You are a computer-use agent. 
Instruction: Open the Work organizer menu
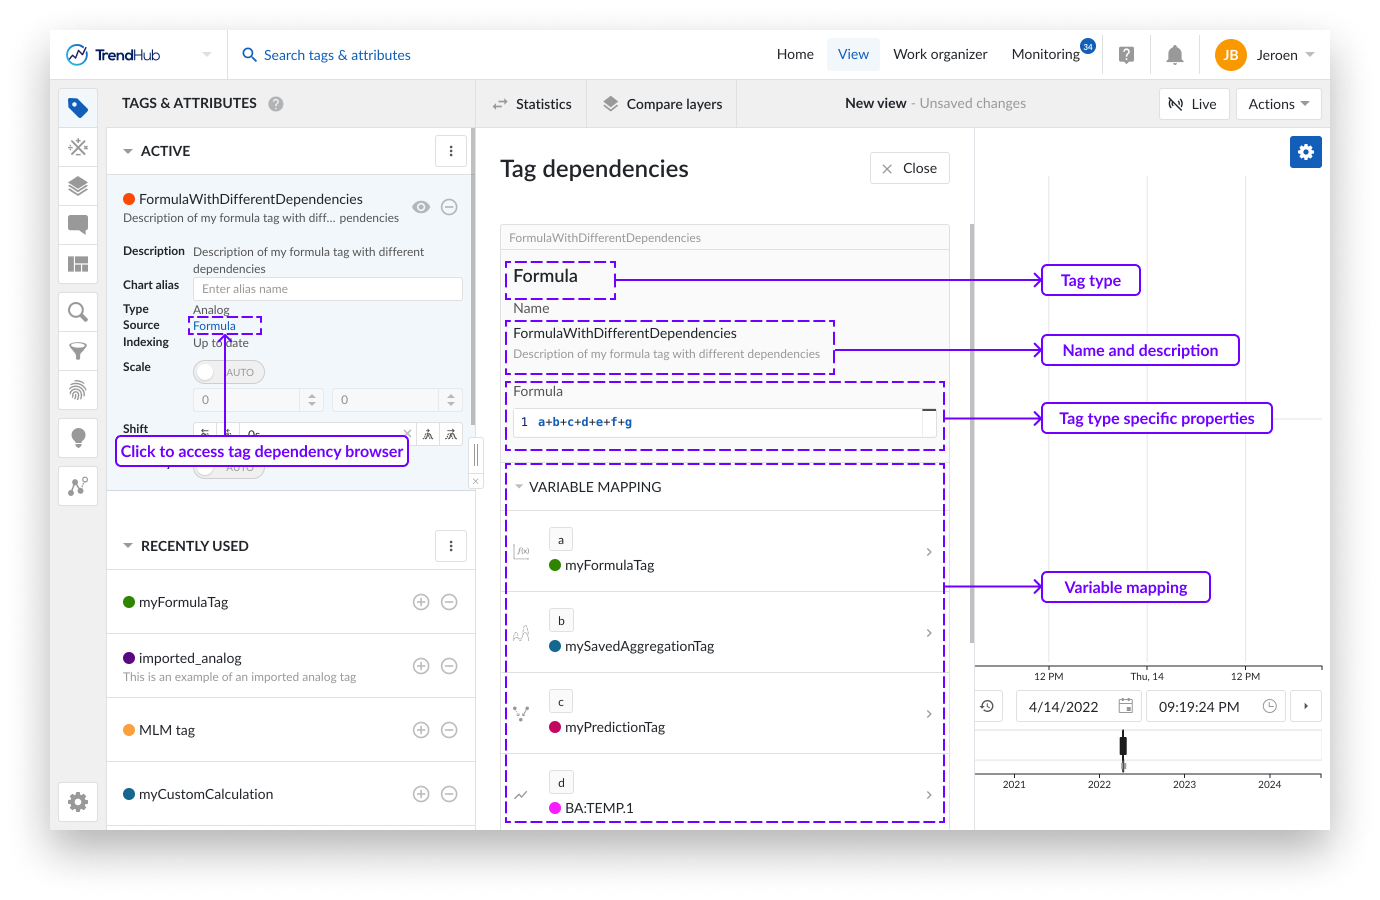point(939,55)
